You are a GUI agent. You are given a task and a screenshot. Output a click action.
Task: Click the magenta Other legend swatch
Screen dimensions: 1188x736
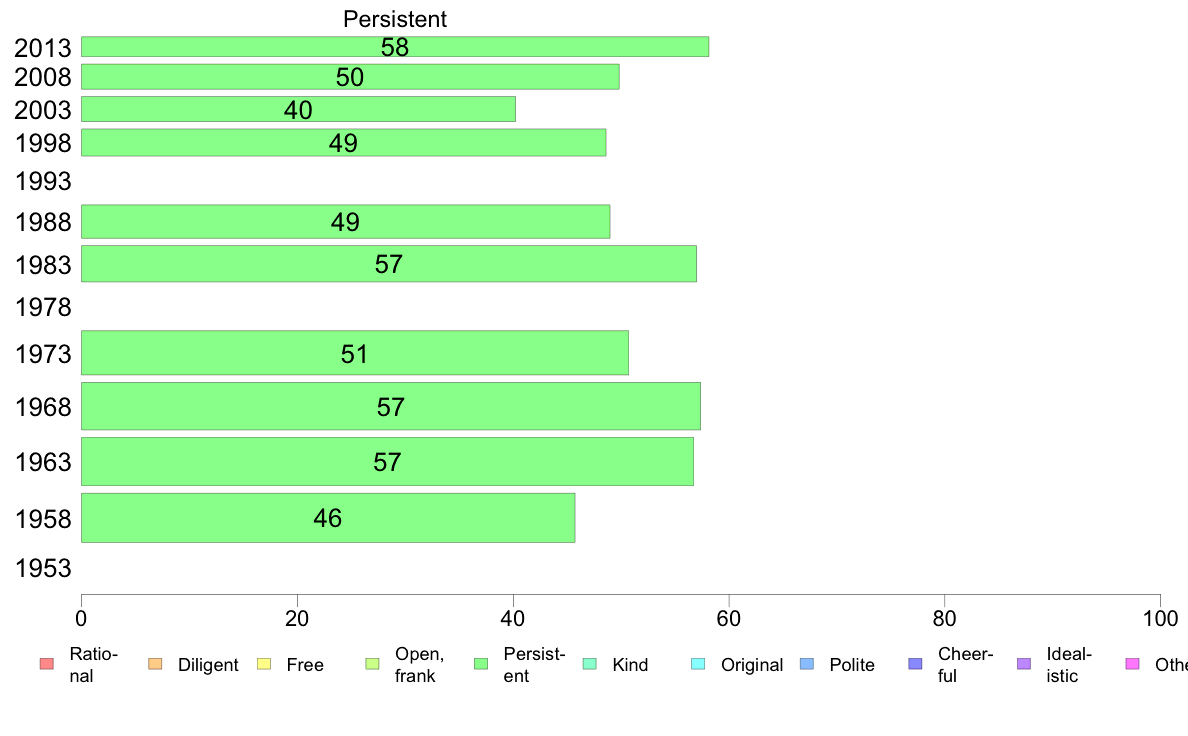pyautogui.click(x=1133, y=664)
